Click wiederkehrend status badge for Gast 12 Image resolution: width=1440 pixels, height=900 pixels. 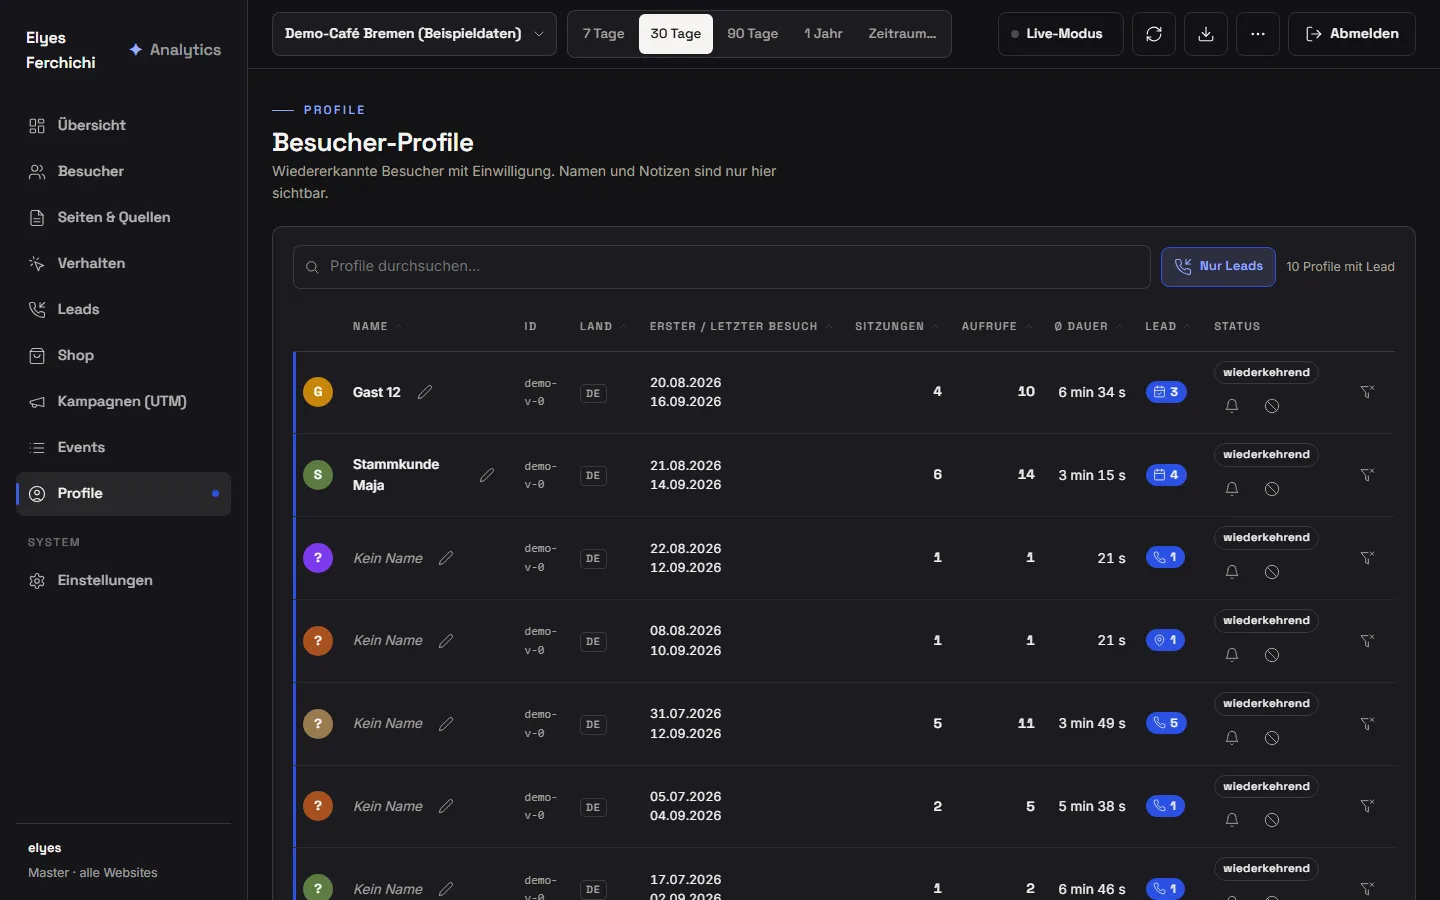tap(1266, 372)
